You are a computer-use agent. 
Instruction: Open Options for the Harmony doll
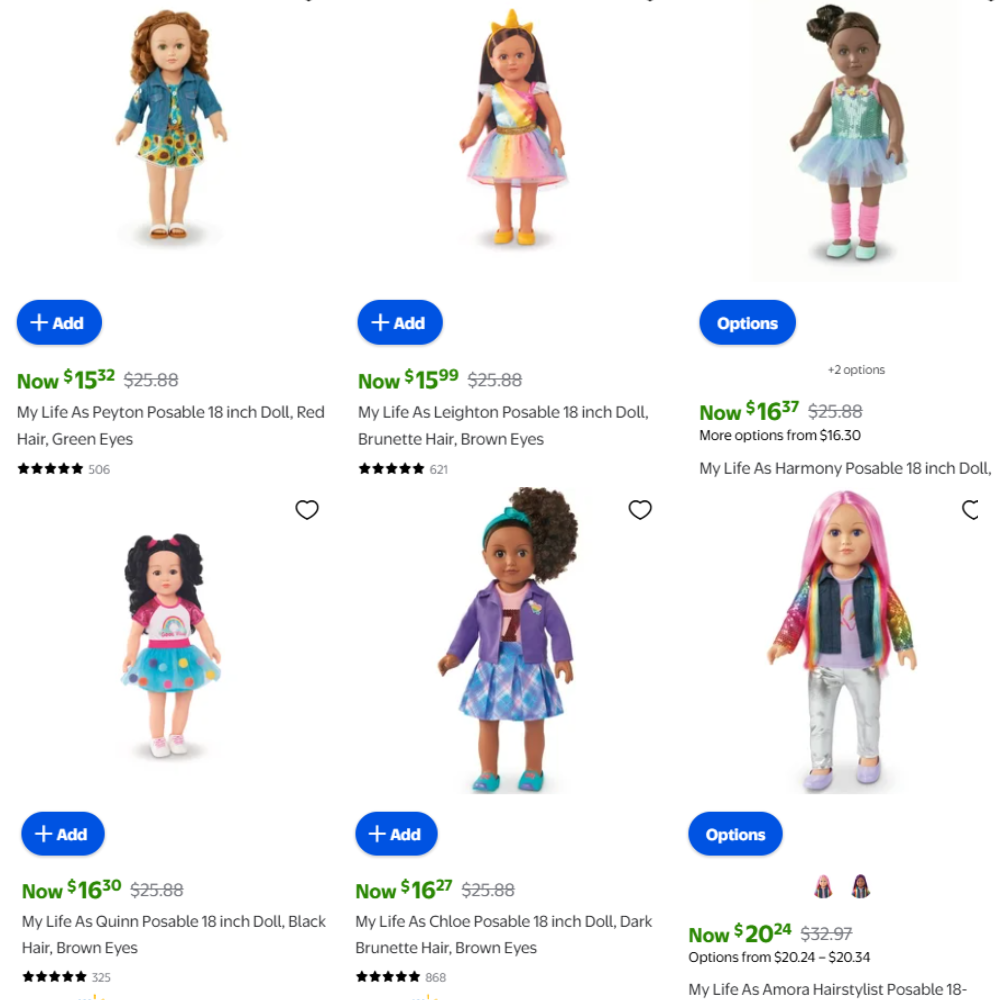pyautogui.click(x=747, y=323)
